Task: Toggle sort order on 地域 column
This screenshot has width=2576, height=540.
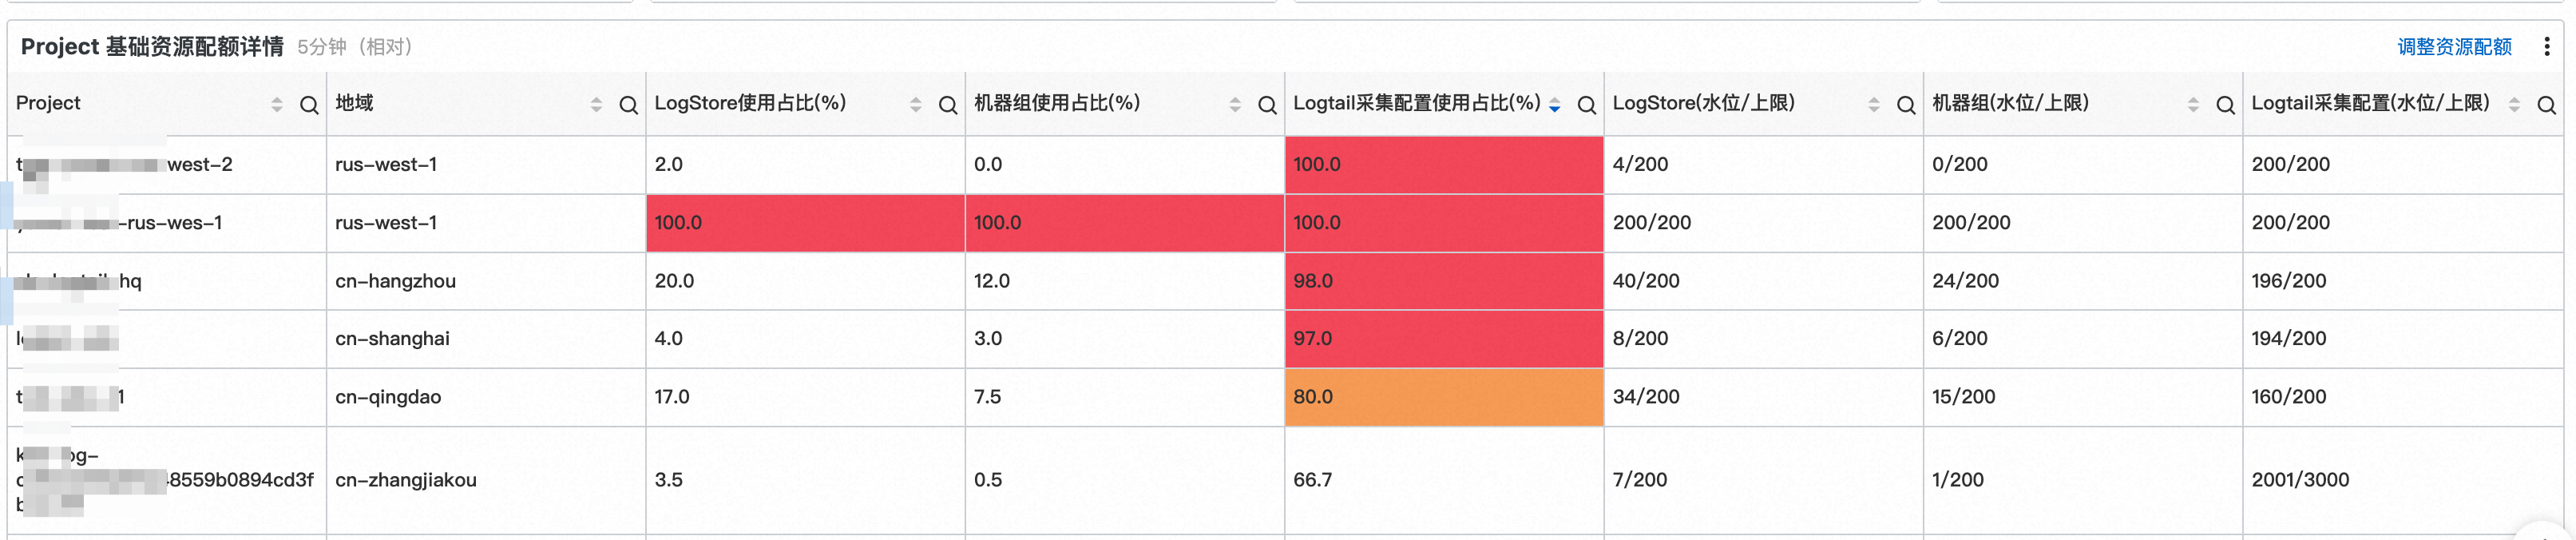Action: tap(596, 105)
